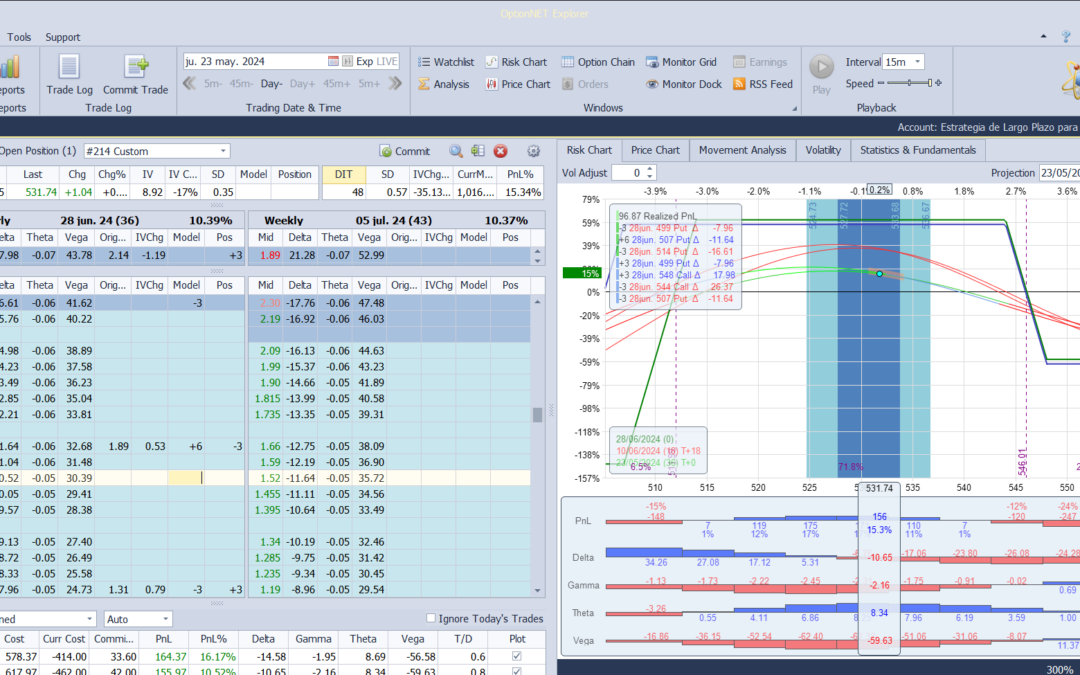Step back with double-left arrows
The width and height of the screenshot is (1080, 675).
(189, 83)
